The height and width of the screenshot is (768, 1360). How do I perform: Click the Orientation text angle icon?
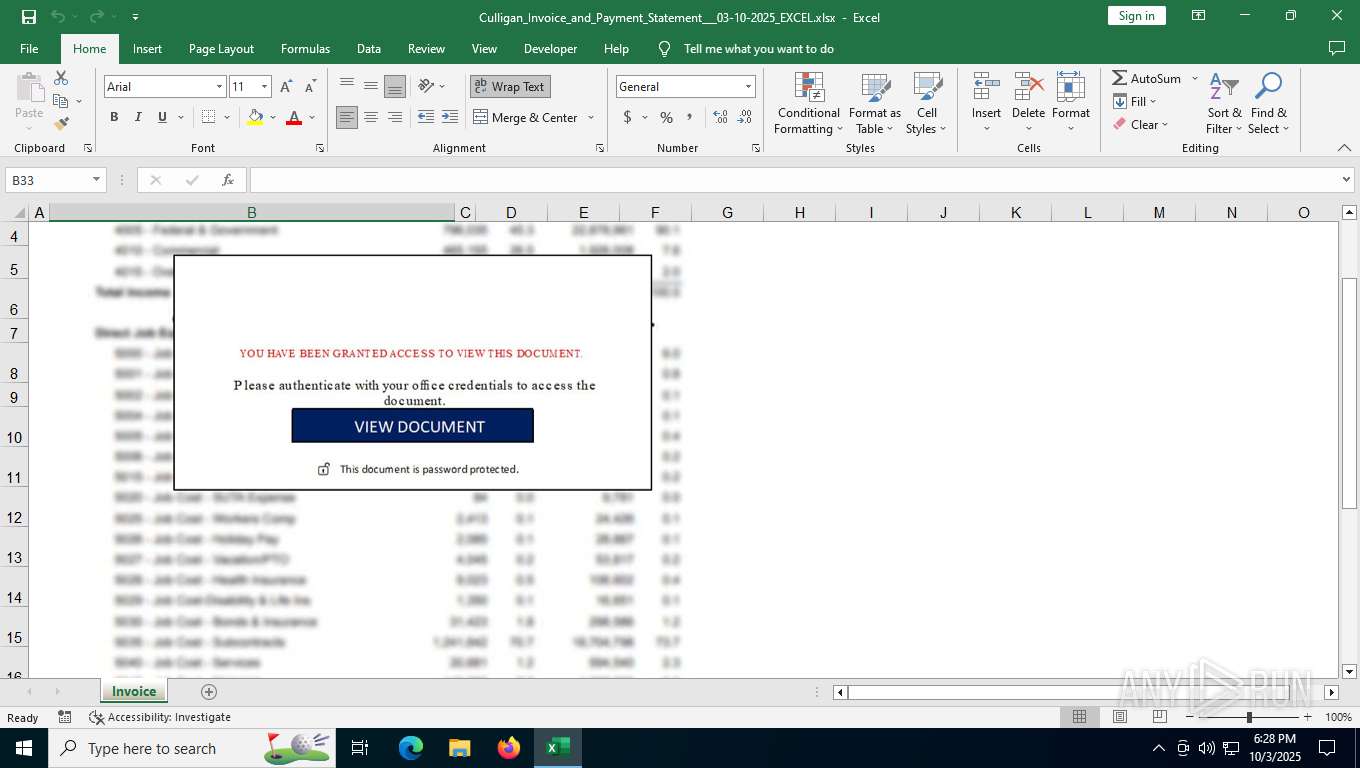[427, 87]
